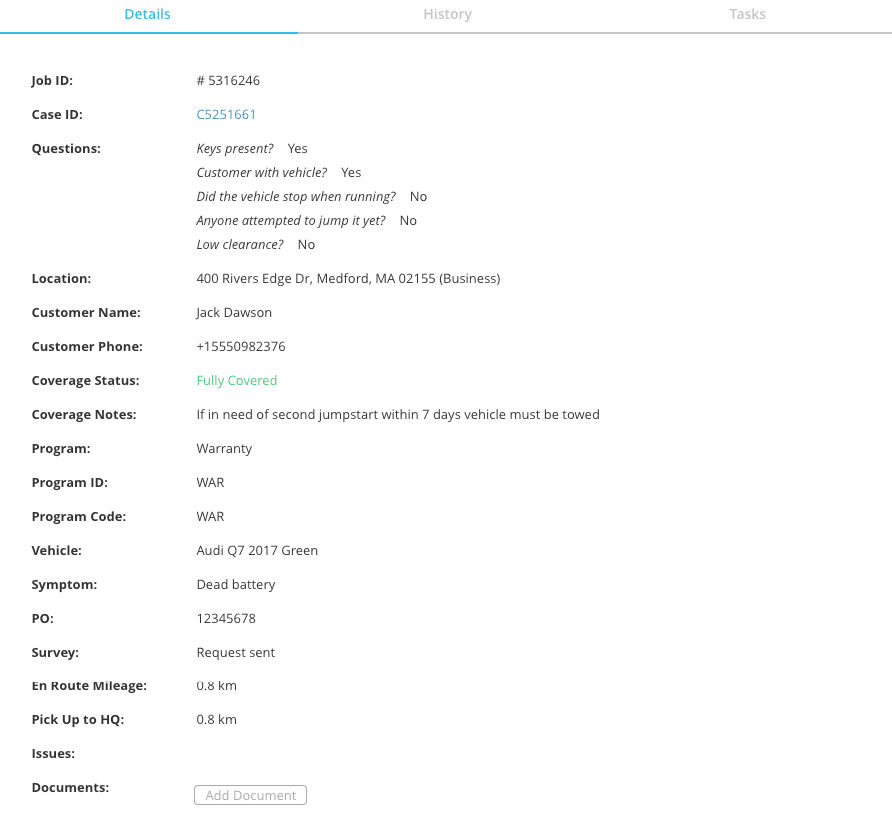The width and height of the screenshot is (892, 814).
Task: Select the Details tab
Action: click(147, 14)
